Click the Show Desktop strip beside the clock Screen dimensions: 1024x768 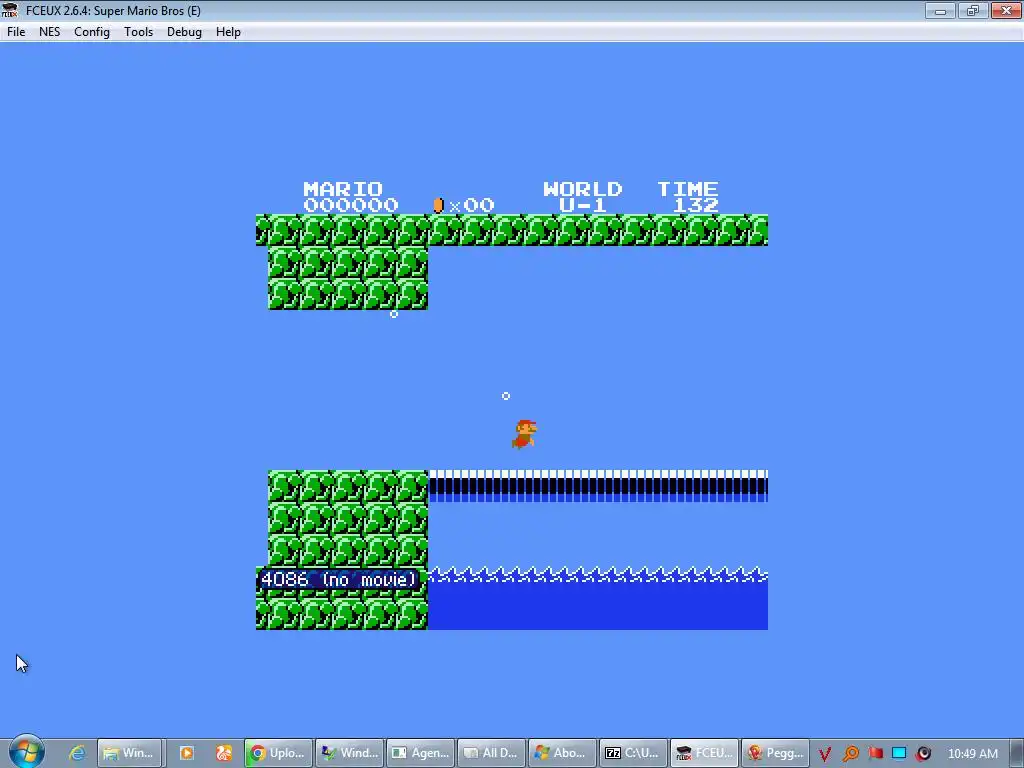click(x=1018, y=753)
